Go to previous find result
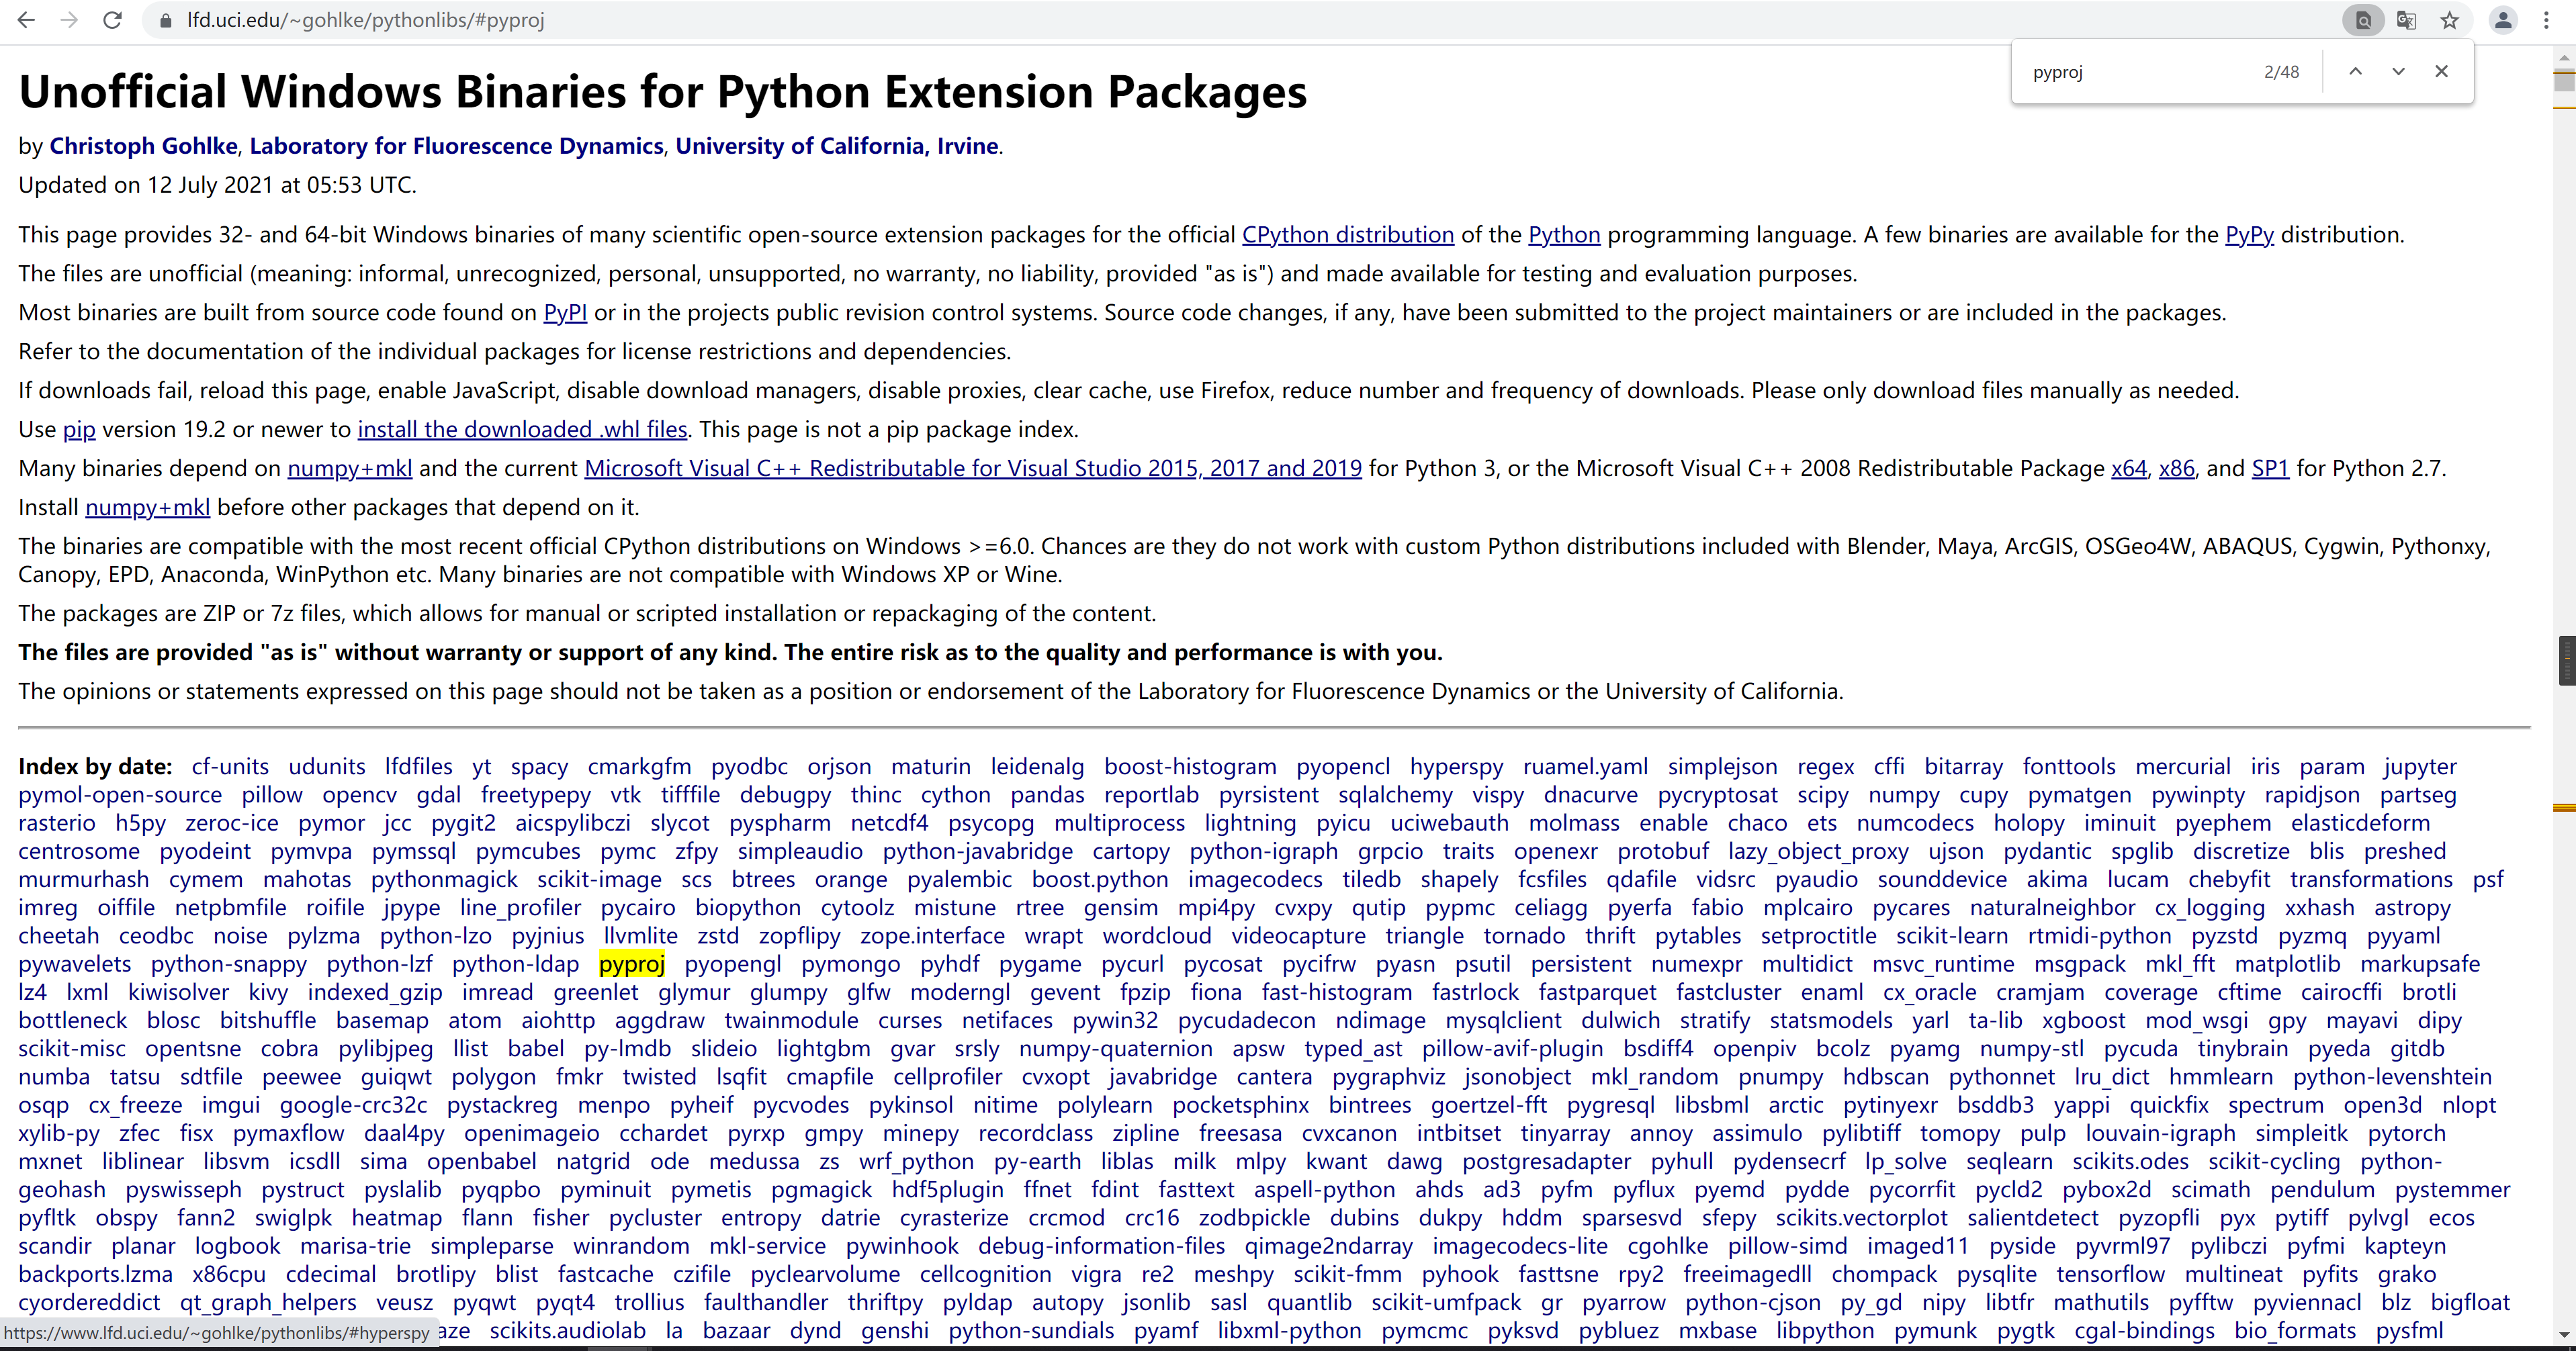The image size is (2576, 1351). coord(2355,71)
